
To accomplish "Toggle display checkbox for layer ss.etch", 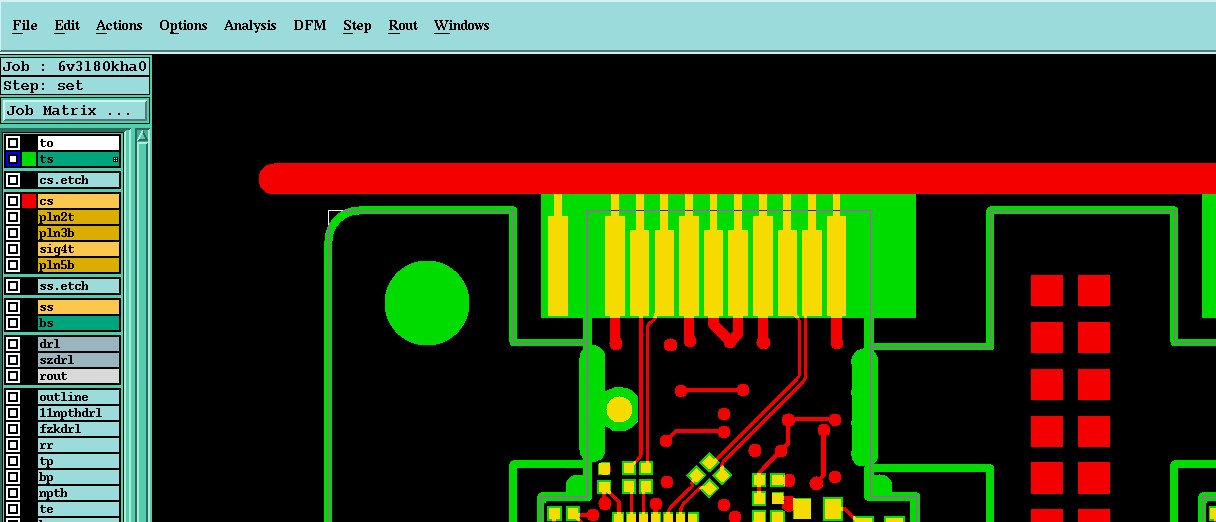I will (13, 286).
